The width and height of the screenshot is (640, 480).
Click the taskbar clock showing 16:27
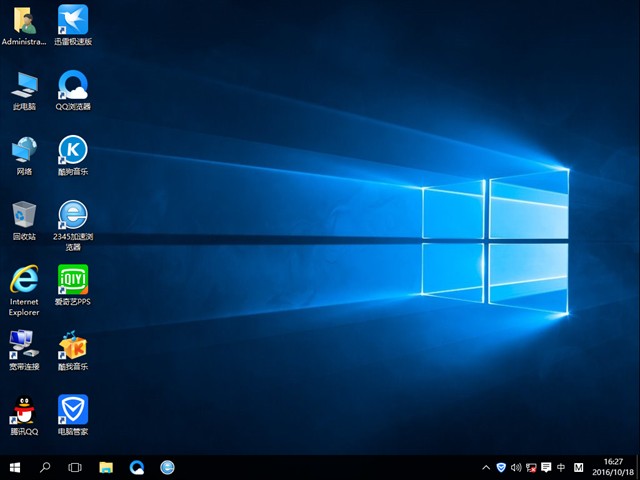(x=614, y=467)
